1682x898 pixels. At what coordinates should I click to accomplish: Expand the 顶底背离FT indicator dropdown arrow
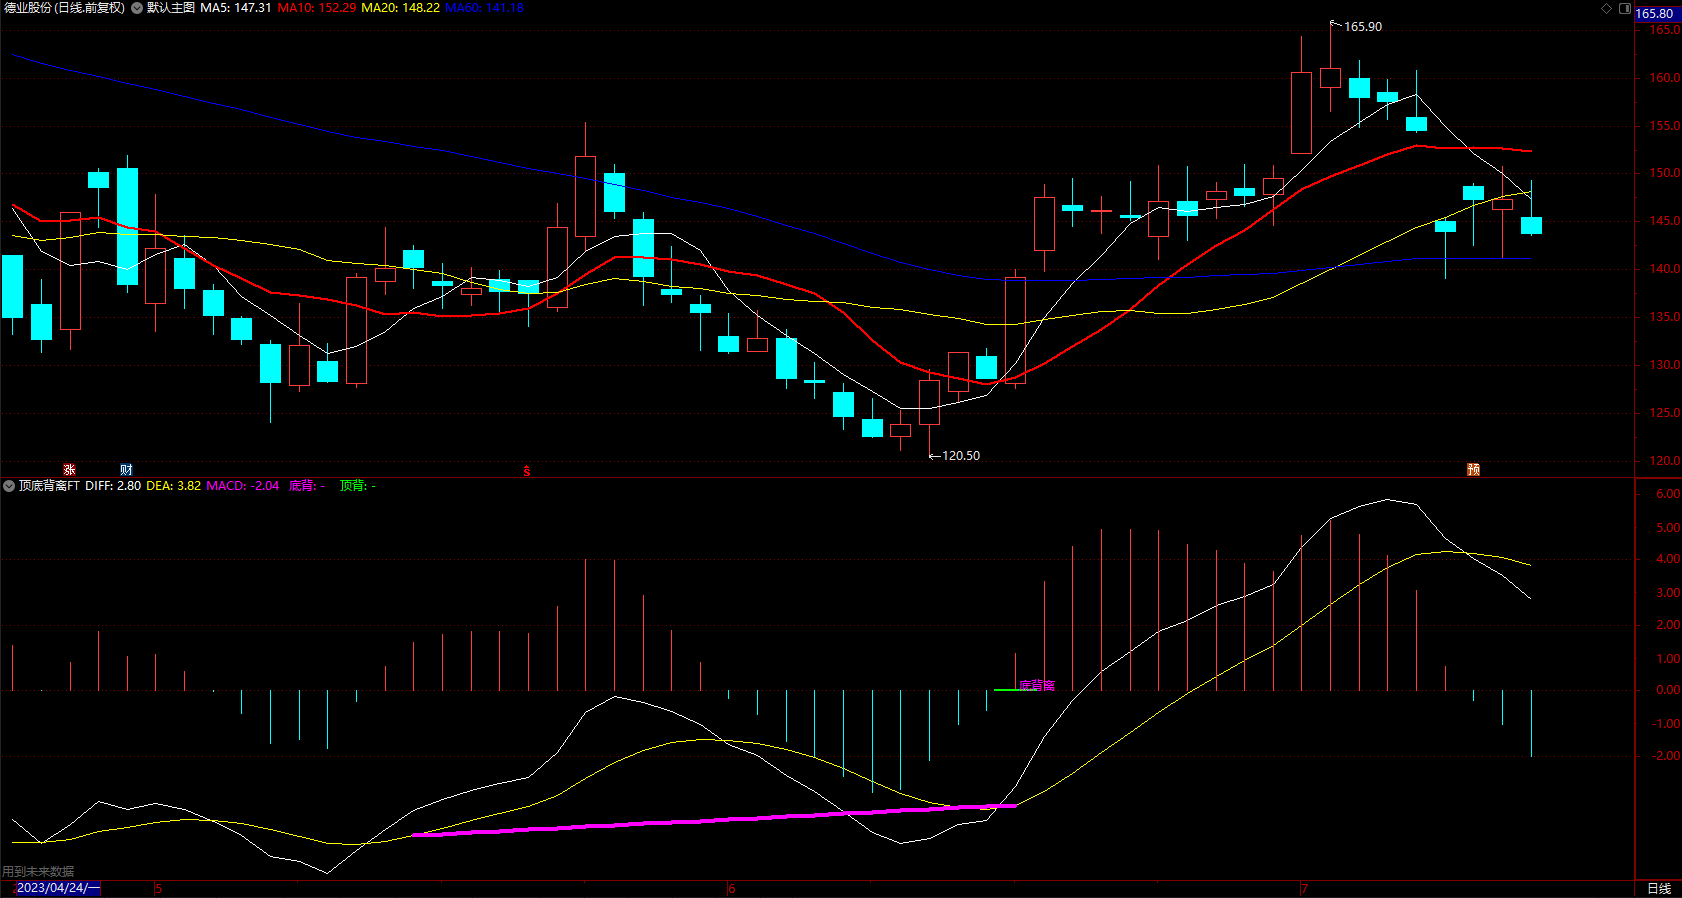[x=9, y=486]
